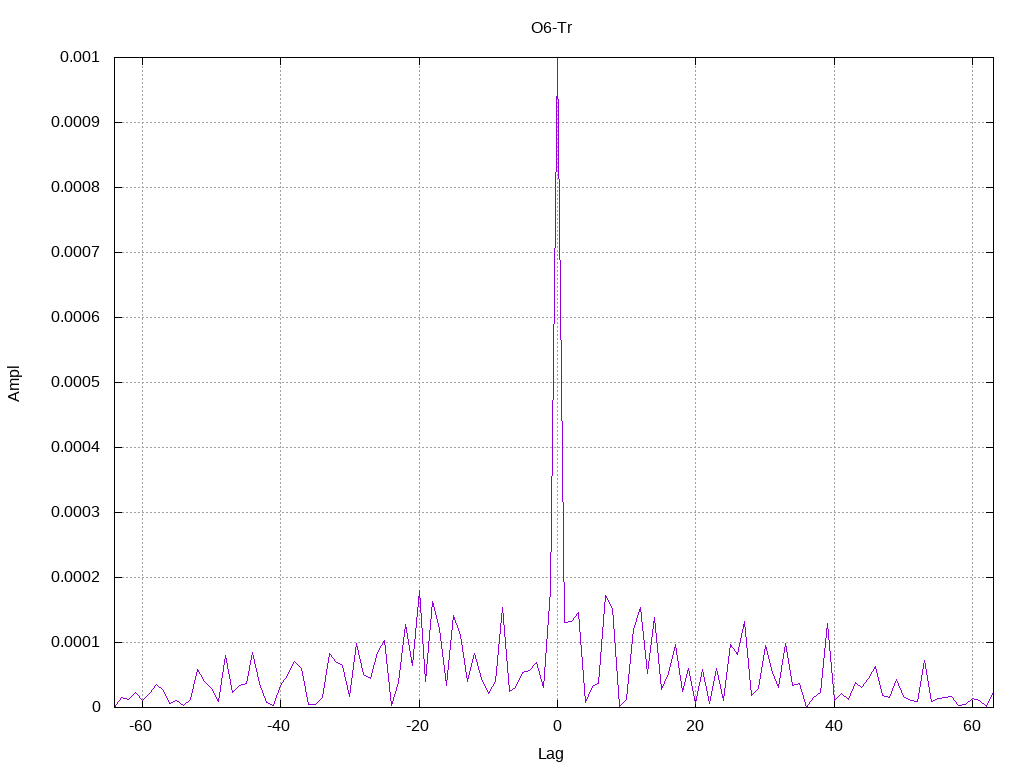This screenshot has height=768, width=1024.
Task: Click the Lag x-axis label
Action: click(x=551, y=753)
